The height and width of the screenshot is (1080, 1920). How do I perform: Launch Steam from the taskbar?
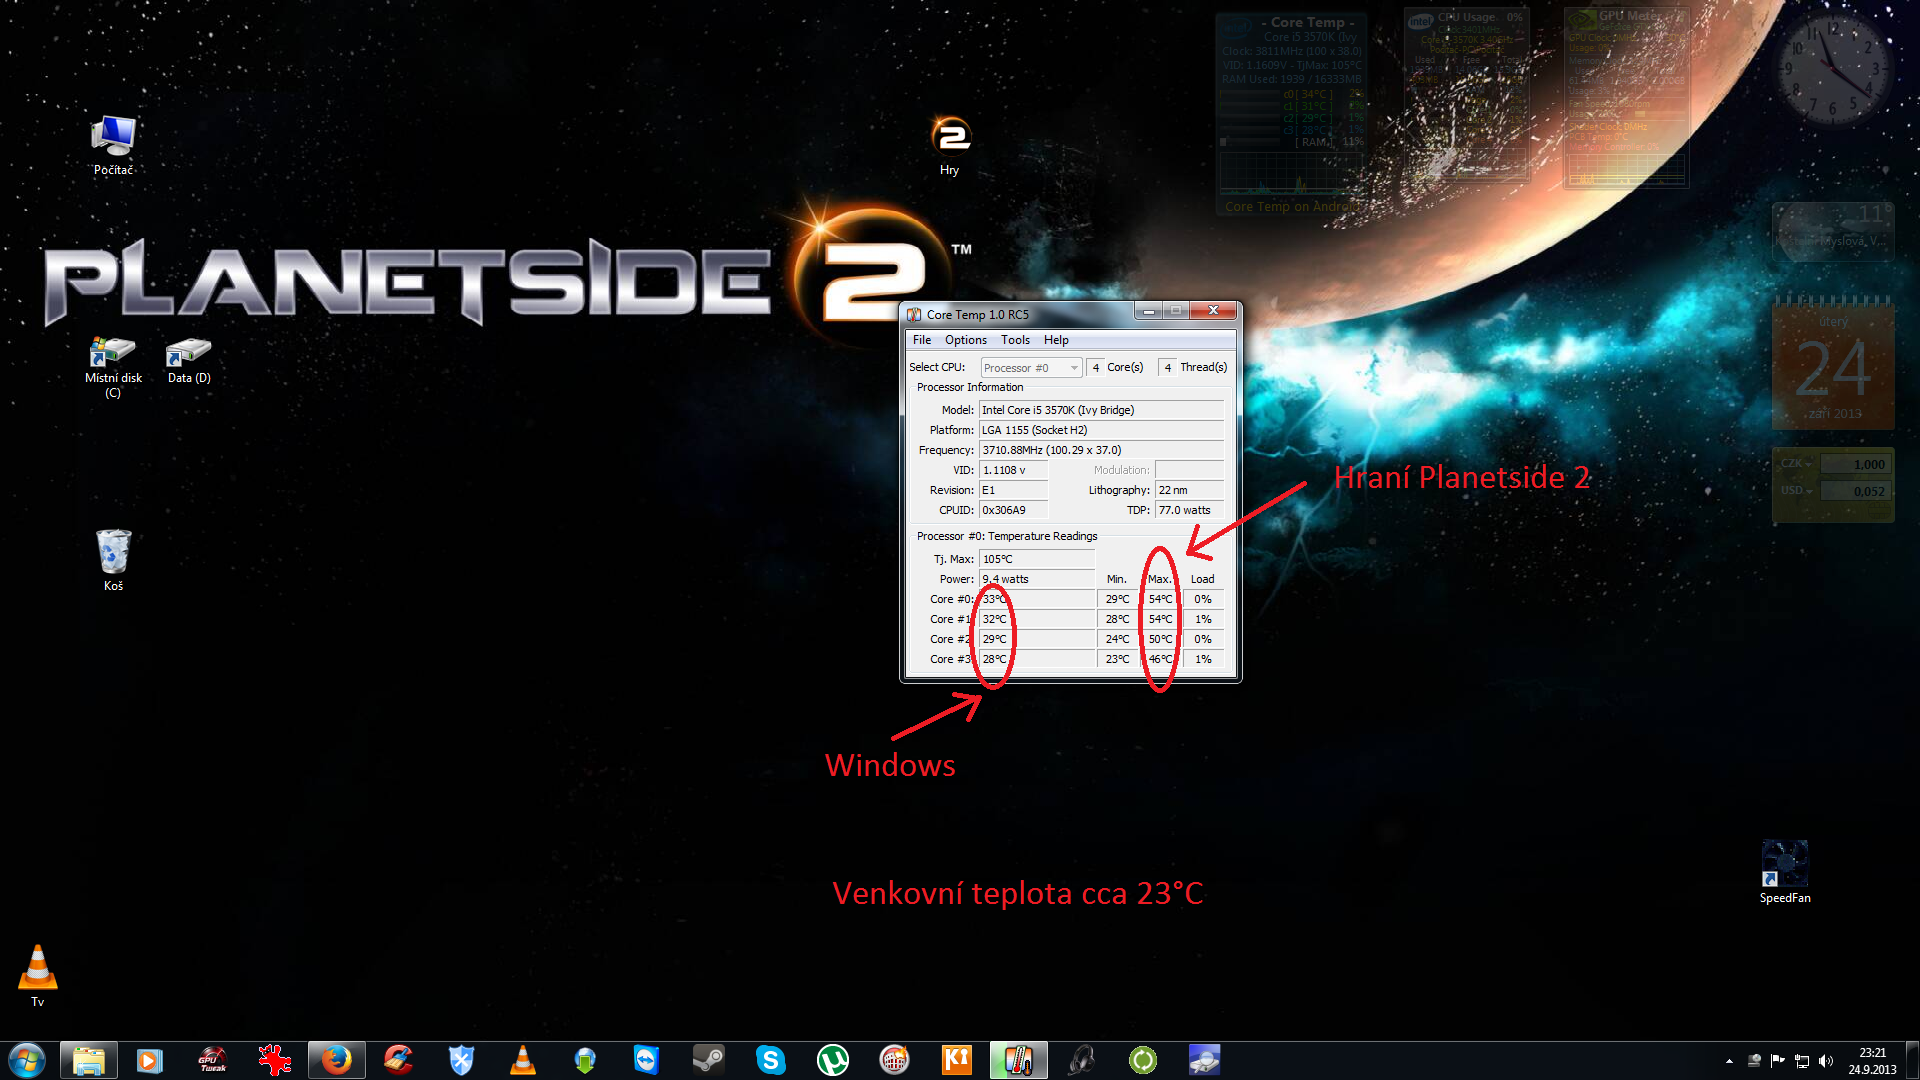click(709, 1060)
